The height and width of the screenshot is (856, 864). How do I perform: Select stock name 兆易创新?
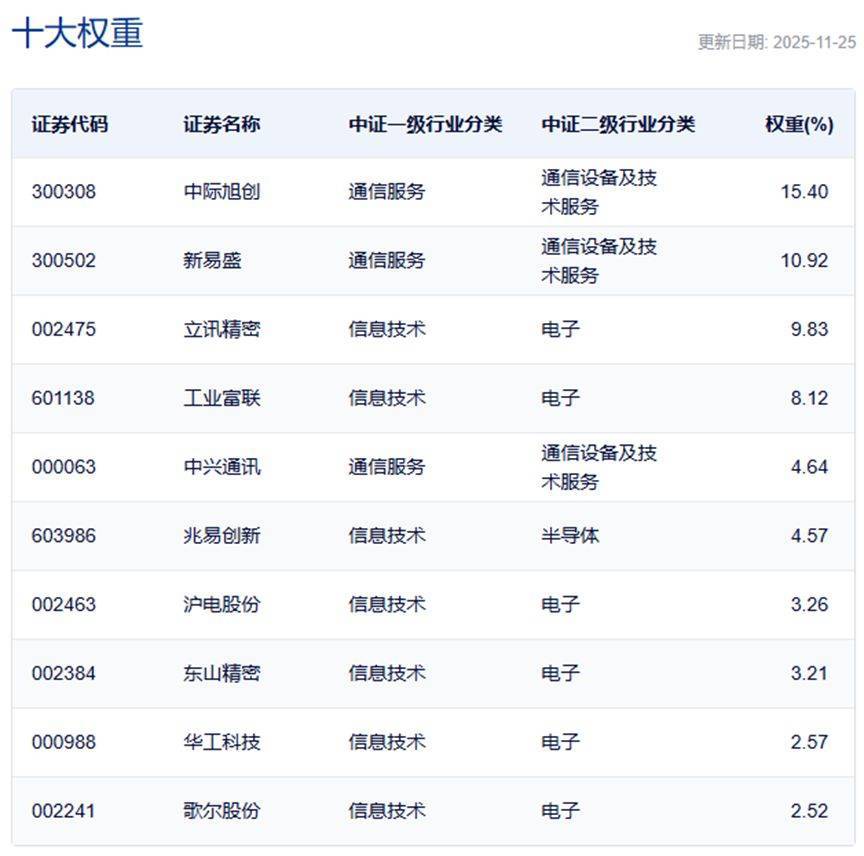point(222,536)
